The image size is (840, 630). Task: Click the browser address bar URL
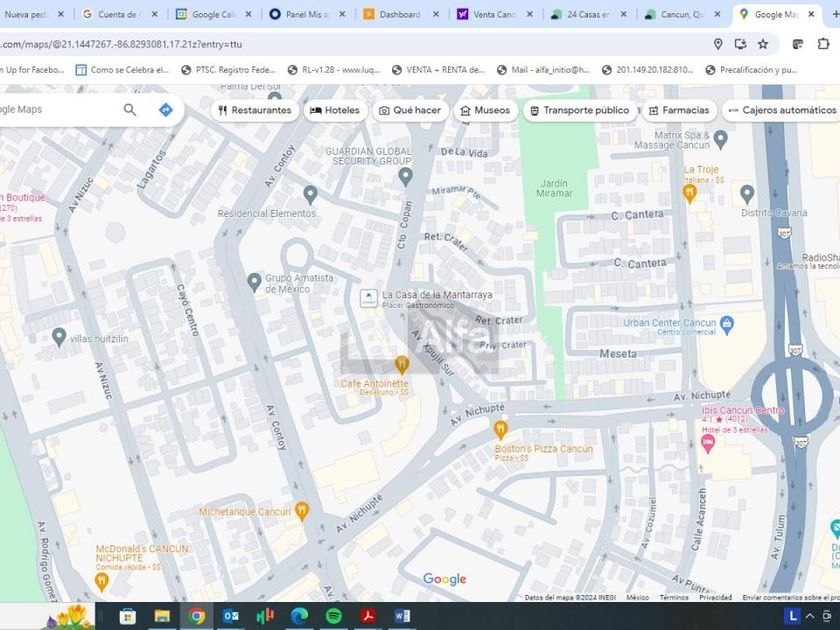[x=300, y=44]
